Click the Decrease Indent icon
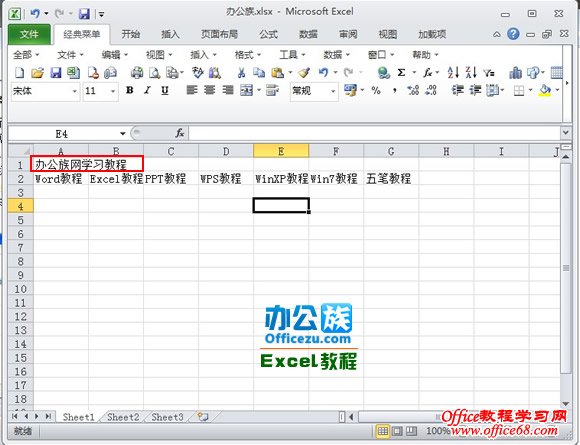This screenshot has height=445, width=580. pyautogui.click(x=458, y=90)
